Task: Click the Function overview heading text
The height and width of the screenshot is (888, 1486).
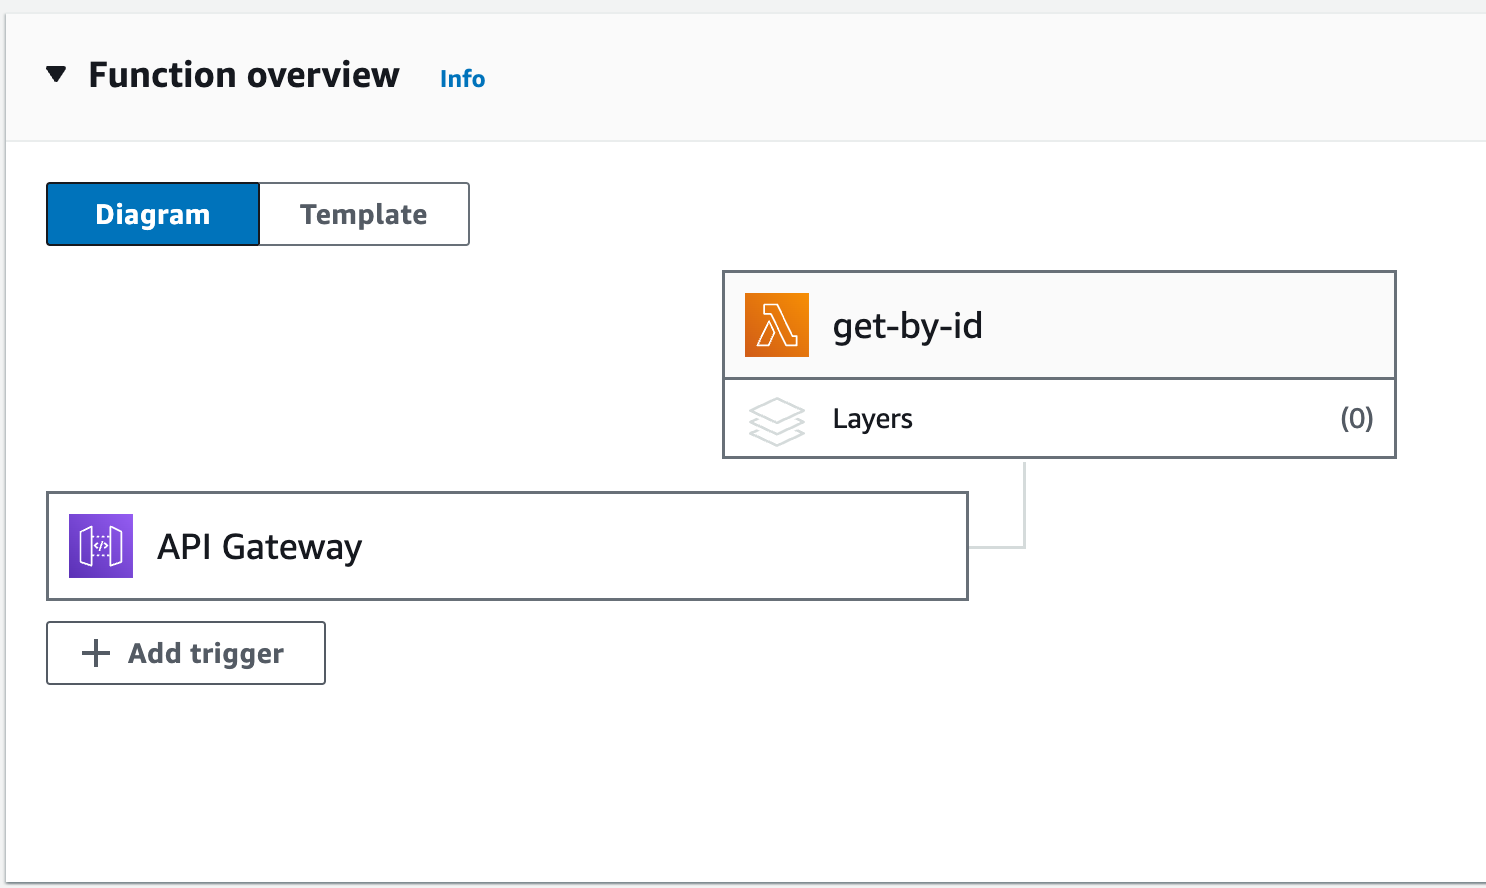Action: pos(244,75)
